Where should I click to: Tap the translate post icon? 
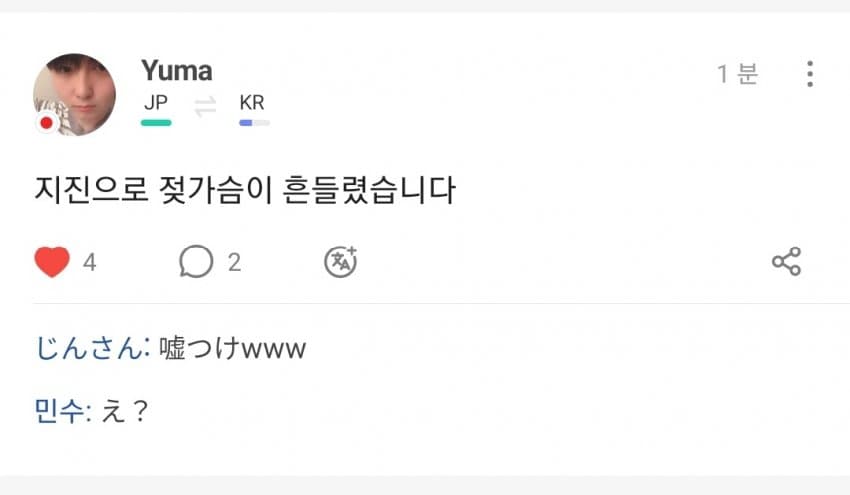coord(341,262)
